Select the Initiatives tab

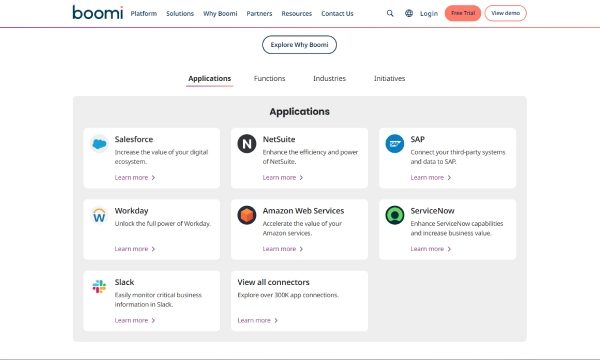(390, 78)
